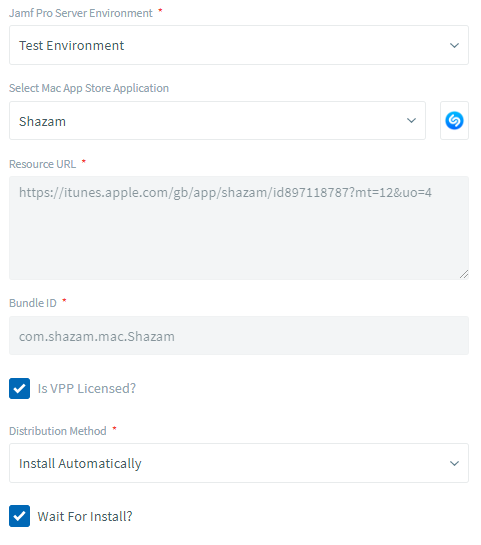Click the 'Jamf Pro Server Environment' field label
This screenshot has height=545, width=481.
[x=81, y=13]
